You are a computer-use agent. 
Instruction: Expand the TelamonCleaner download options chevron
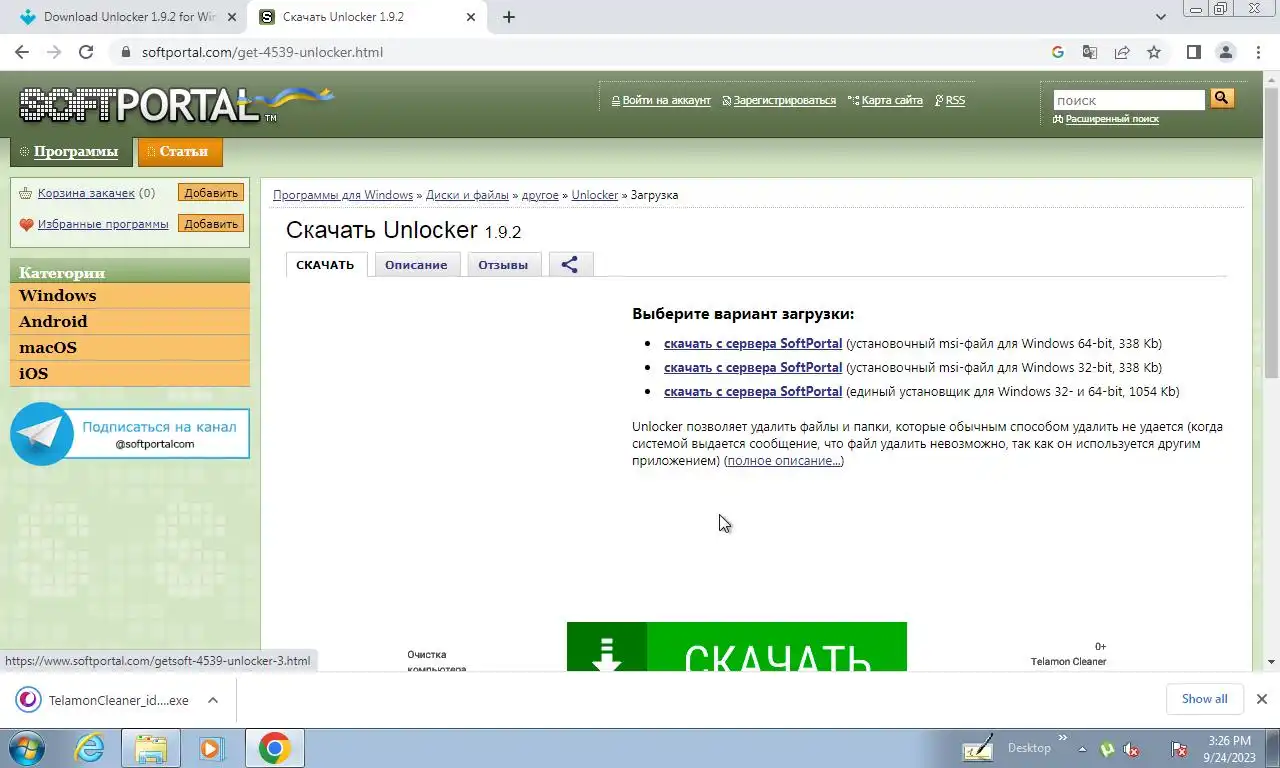(213, 700)
